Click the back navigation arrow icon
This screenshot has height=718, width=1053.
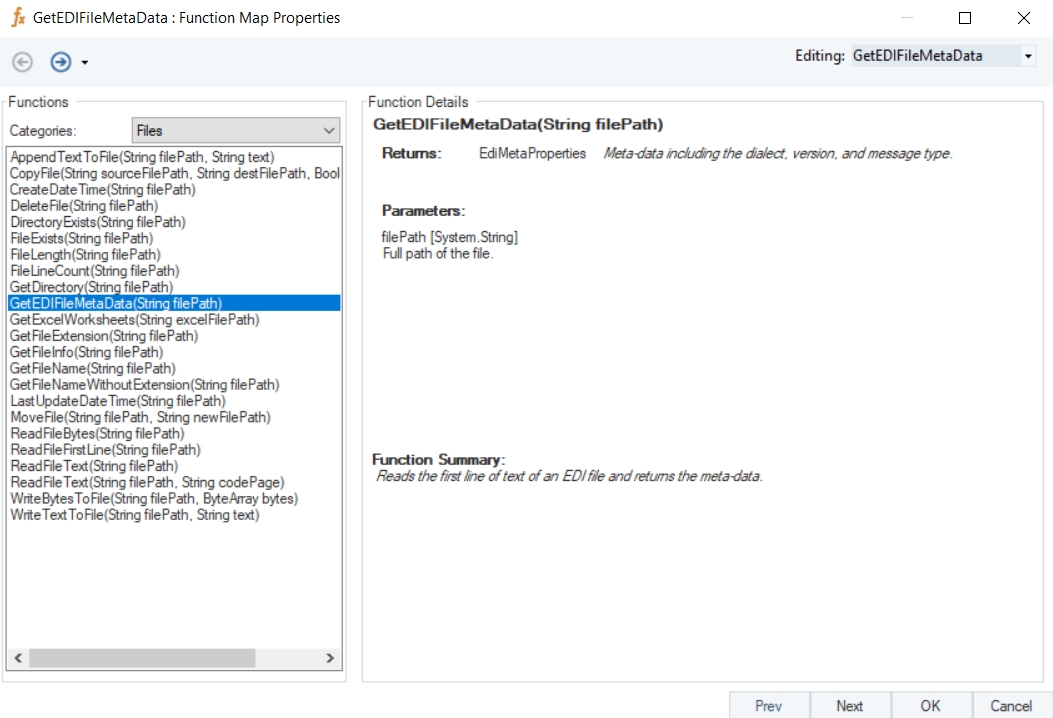(x=22, y=62)
